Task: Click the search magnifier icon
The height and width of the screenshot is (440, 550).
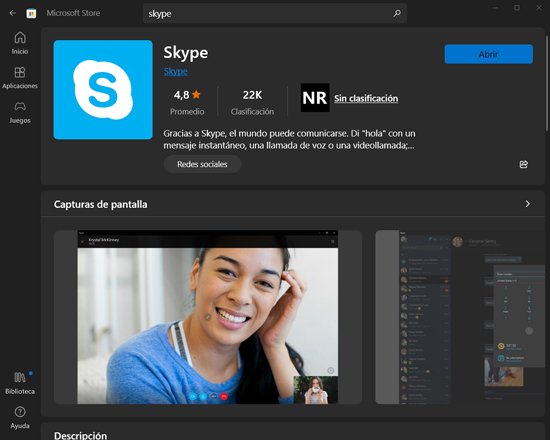Action: tap(397, 13)
